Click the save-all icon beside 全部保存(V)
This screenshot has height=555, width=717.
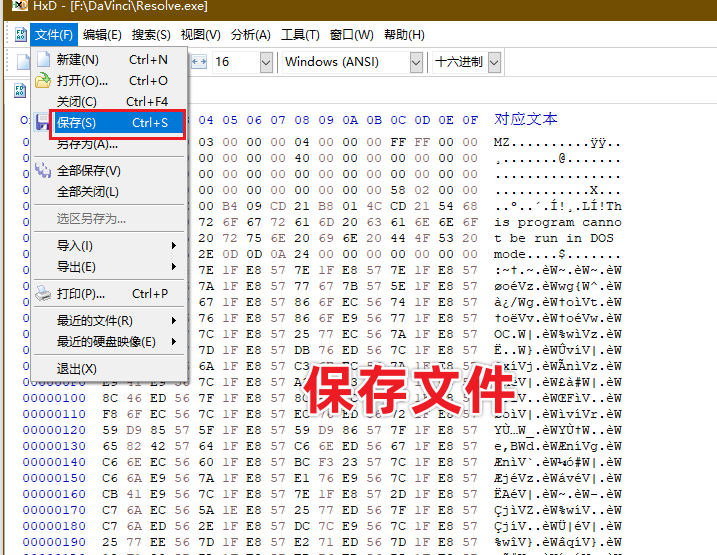(43, 170)
